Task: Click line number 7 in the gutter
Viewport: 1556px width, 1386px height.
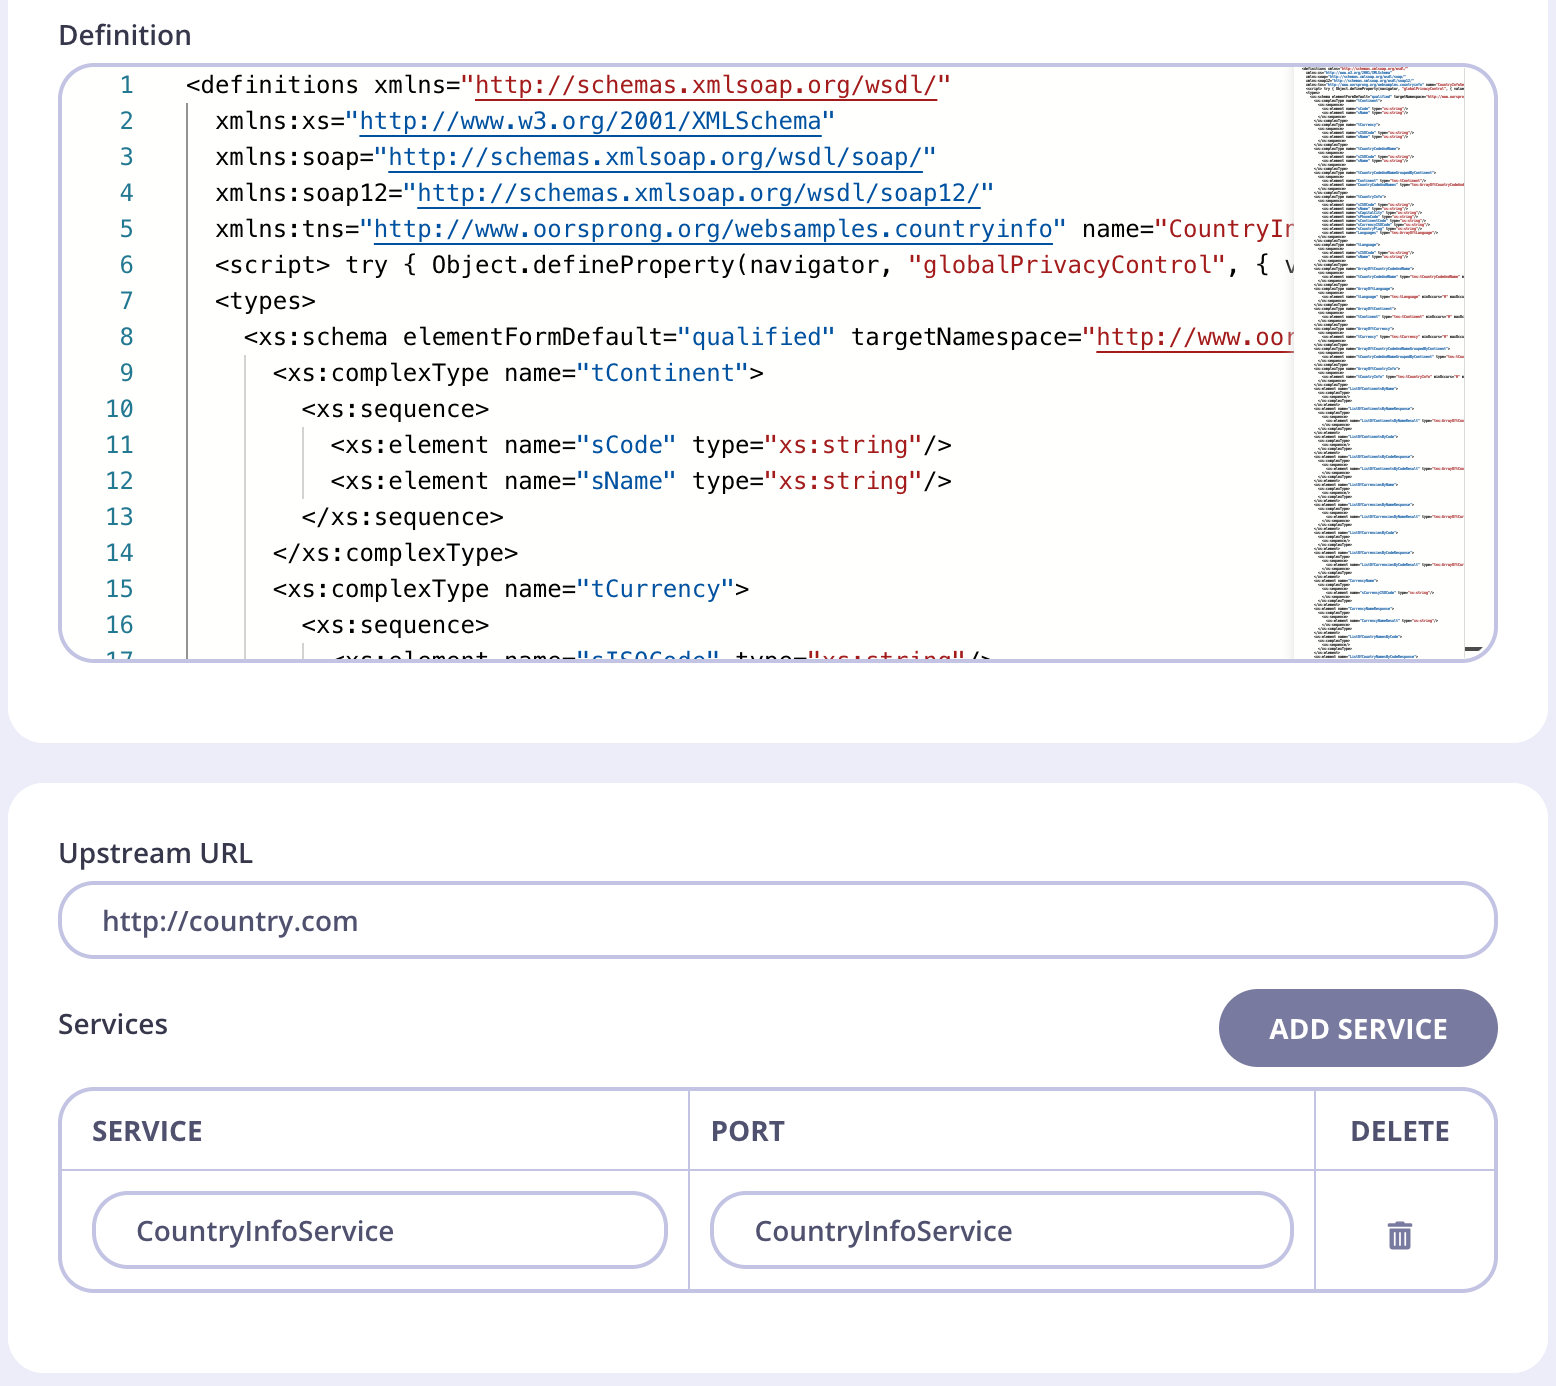Action: [x=126, y=301]
